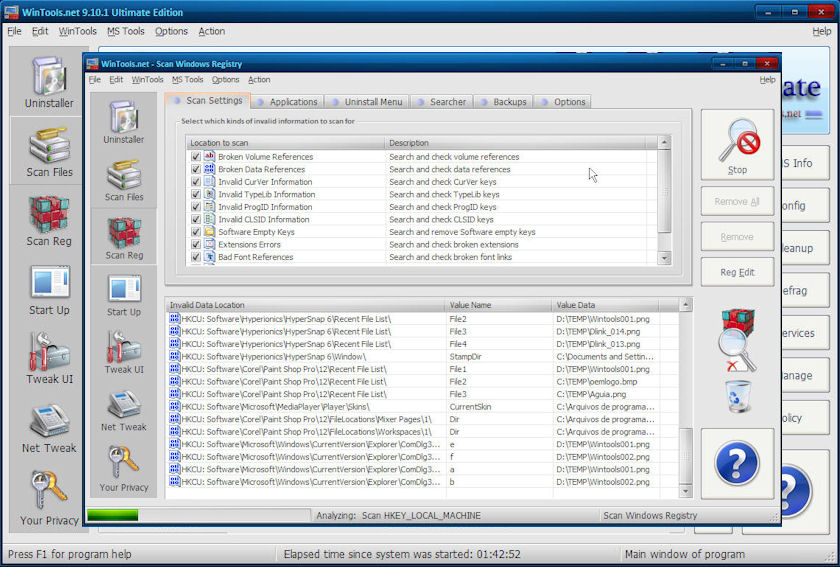Select the Workspaces\1\ Dir row
Image resolution: width=840 pixels, height=567 pixels.
click(423, 431)
